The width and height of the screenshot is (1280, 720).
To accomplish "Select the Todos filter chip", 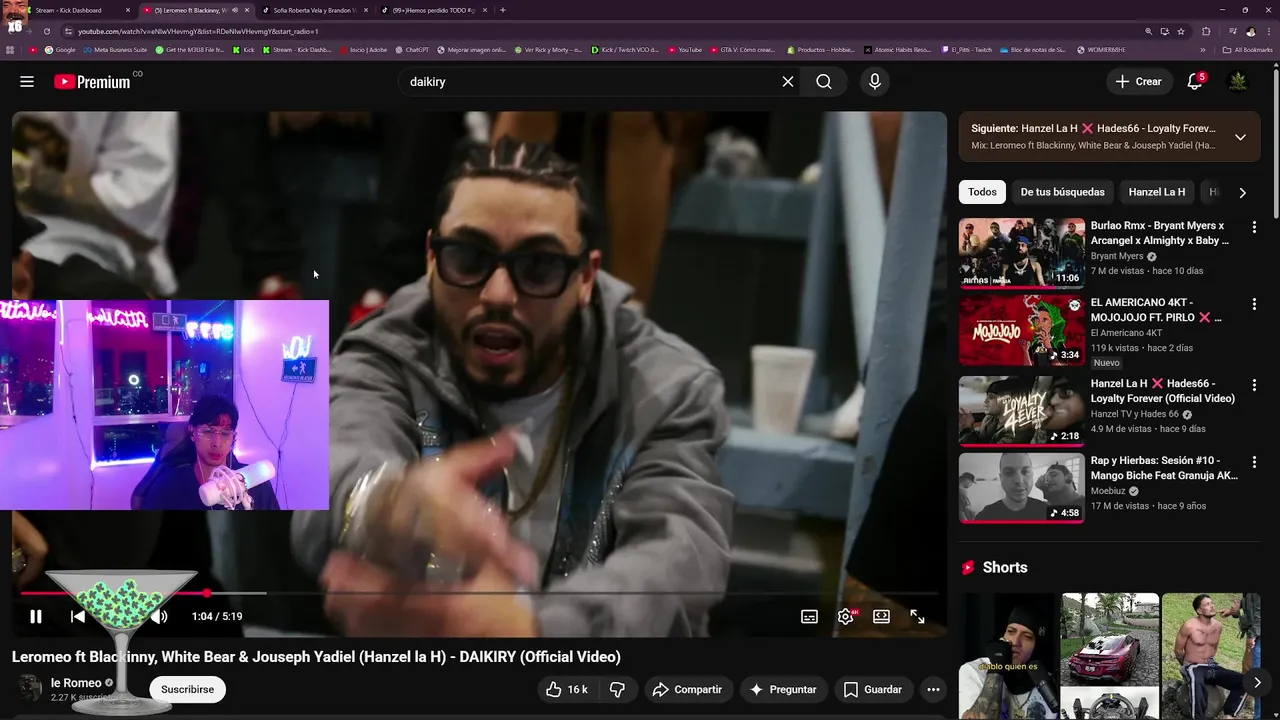I will tap(982, 192).
